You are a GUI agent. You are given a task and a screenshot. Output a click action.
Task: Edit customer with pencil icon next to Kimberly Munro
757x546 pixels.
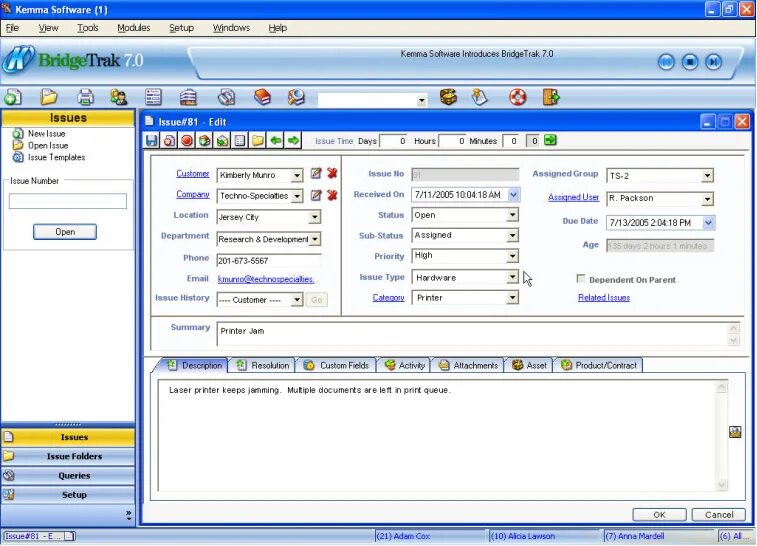click(x=316, y=173)
